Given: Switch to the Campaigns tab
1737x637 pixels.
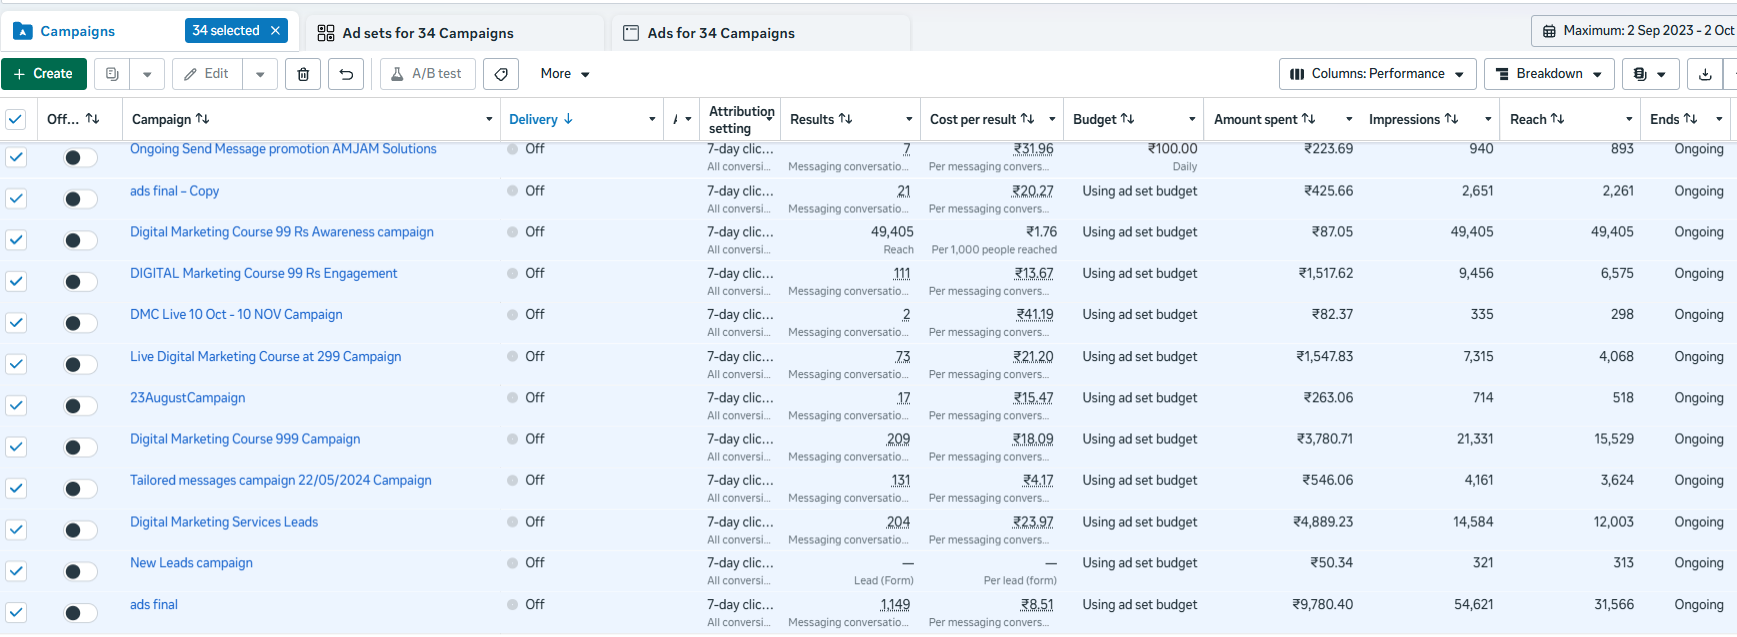Looking at the screenshot, I should tap(77, 31).
